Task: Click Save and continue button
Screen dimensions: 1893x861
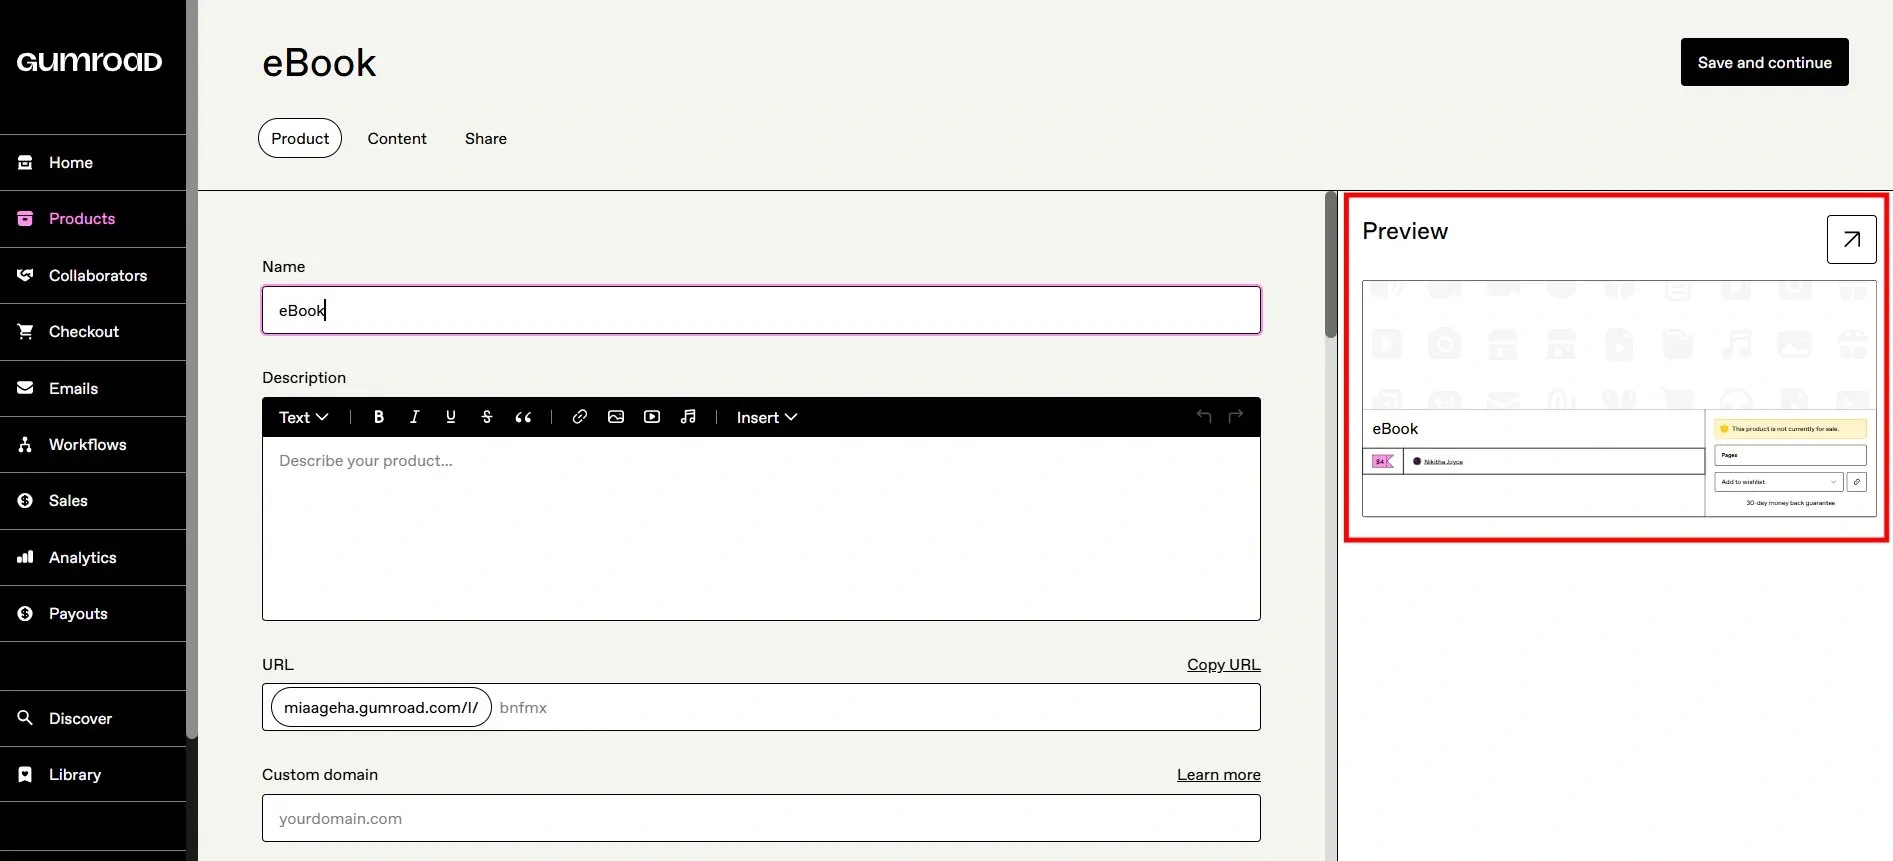Action: click(x=1764, y=62)
